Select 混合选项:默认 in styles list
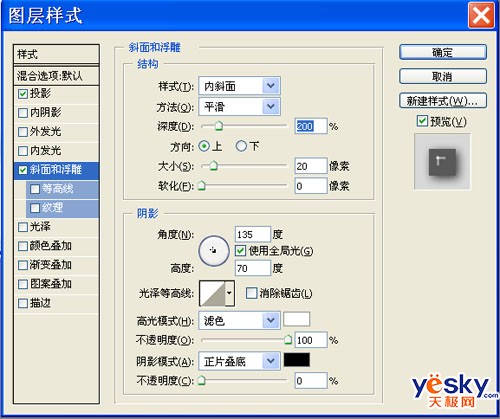500x419 pixels. [x=56, y=76]
